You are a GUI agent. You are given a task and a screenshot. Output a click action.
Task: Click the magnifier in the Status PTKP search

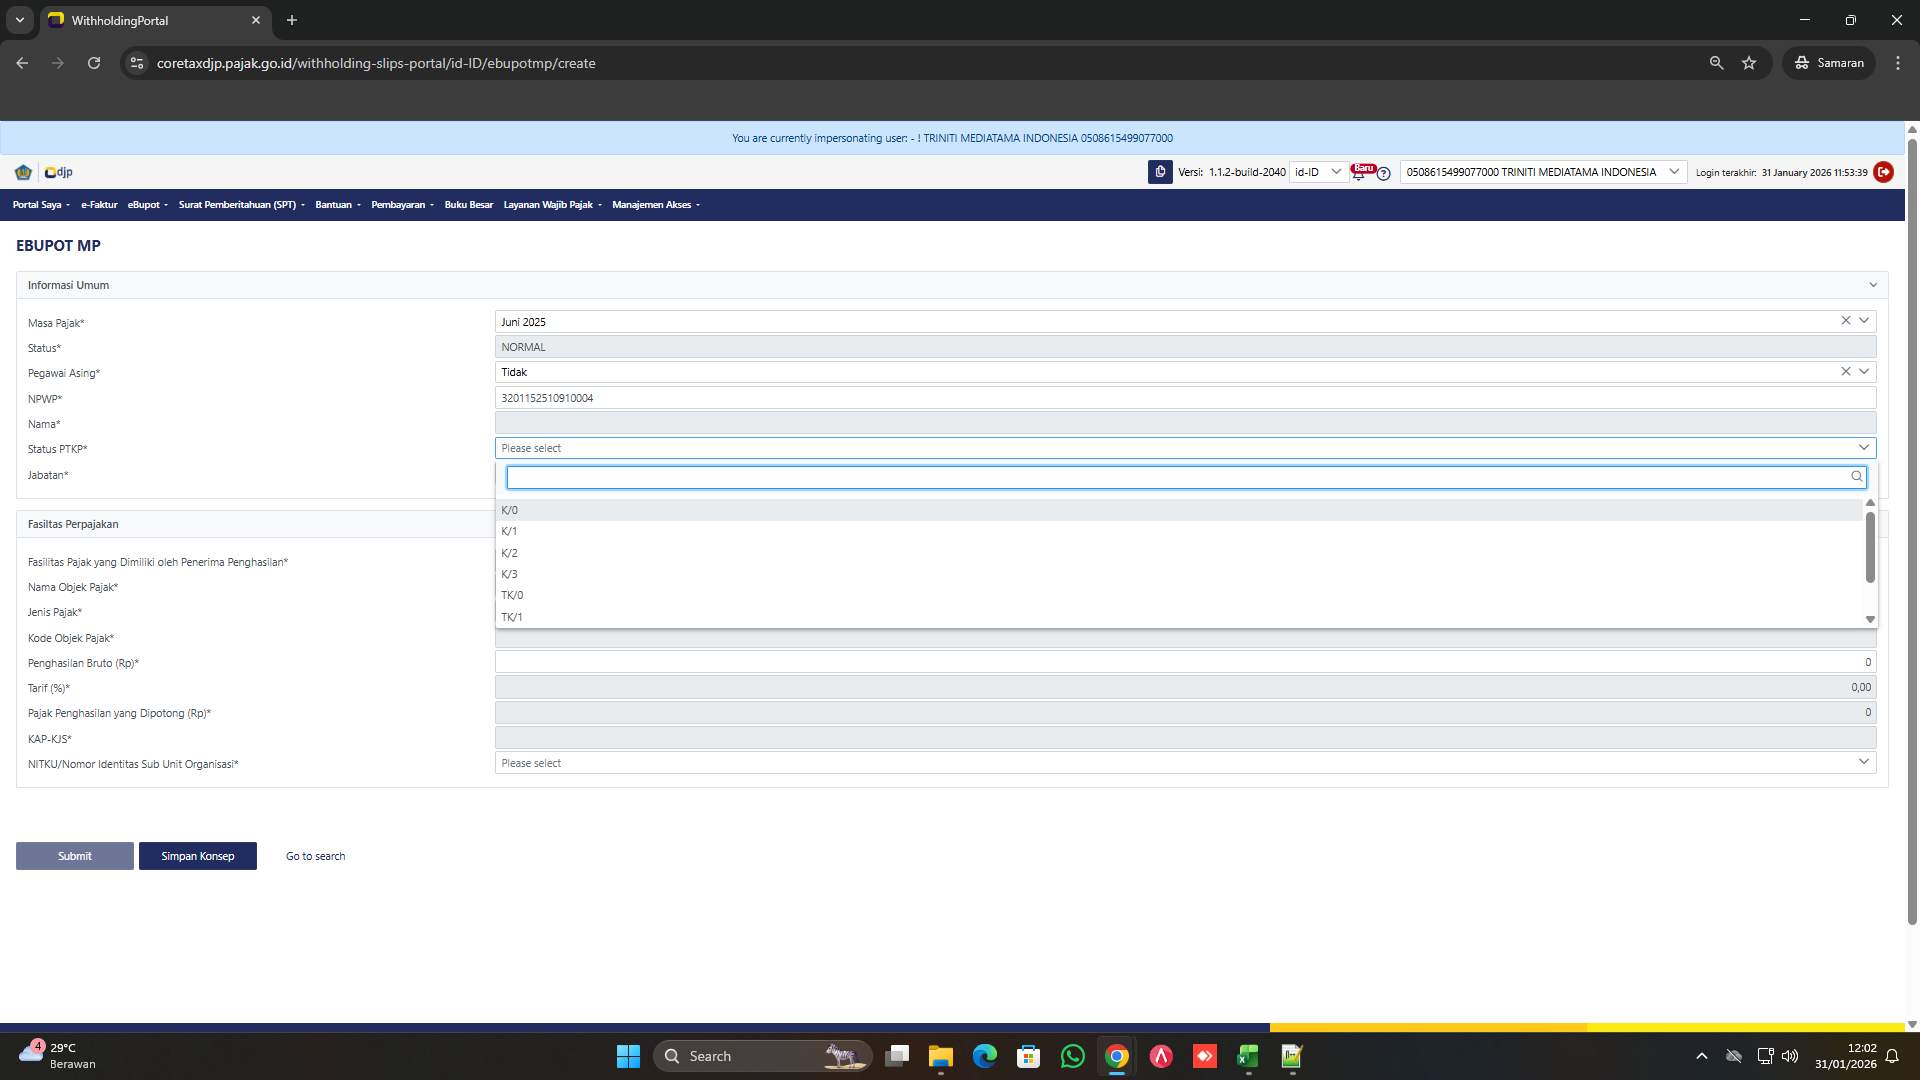click(x=1855, y=477)
